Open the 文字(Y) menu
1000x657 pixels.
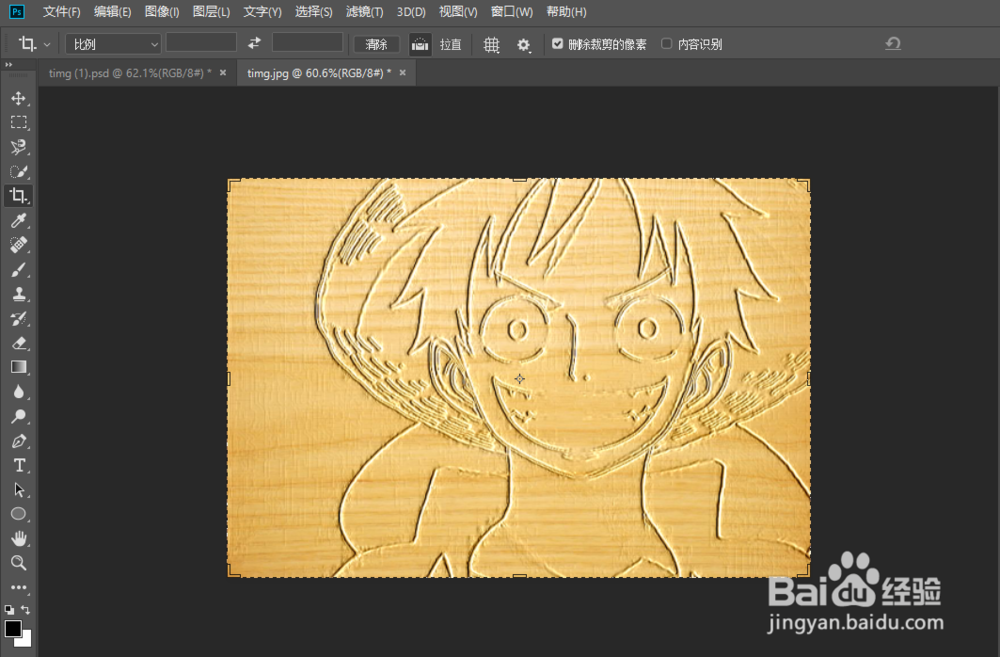coord(262,12)
